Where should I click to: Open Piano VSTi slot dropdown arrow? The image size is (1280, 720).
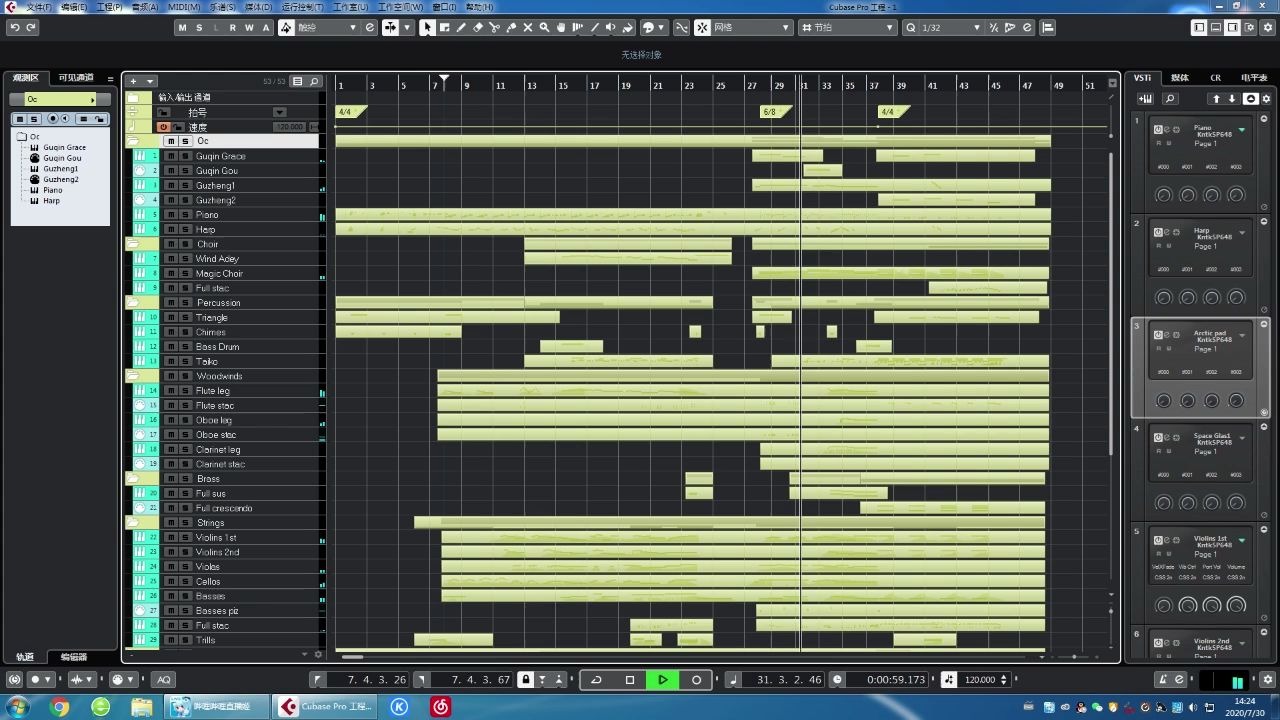[x=1242, y=129]
